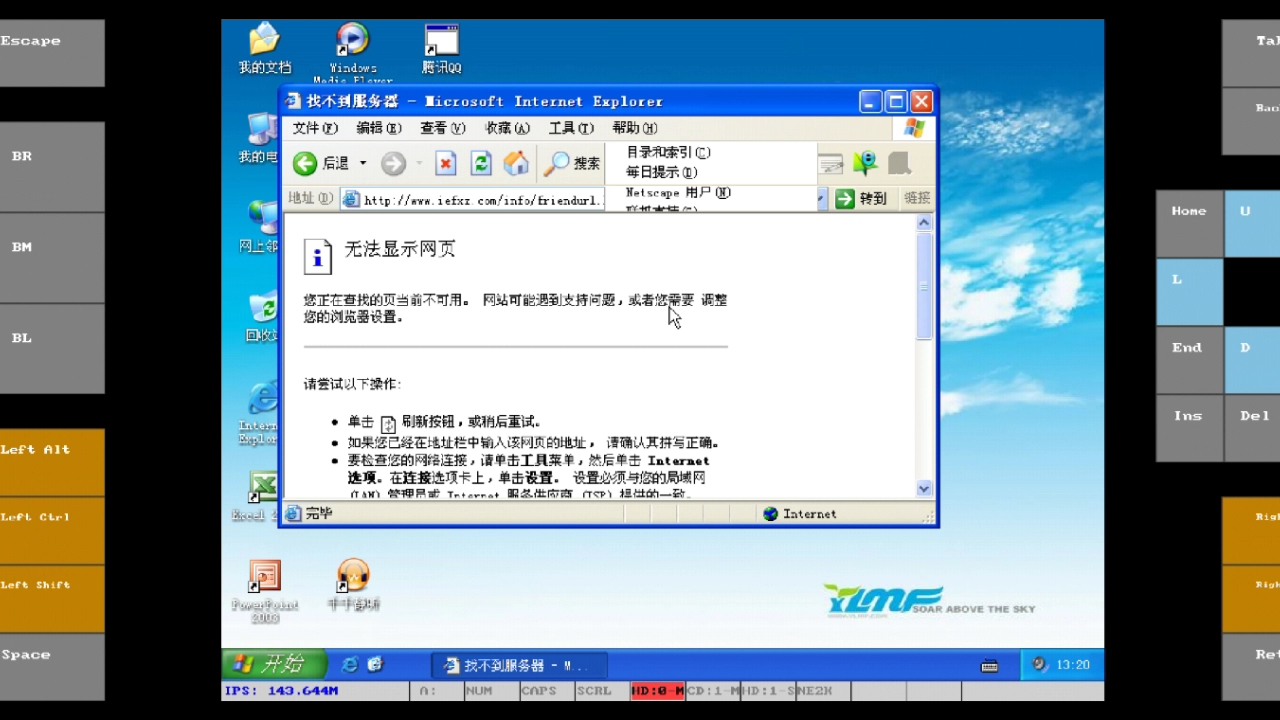Viewport: 1280px width, 720px height.
Task: Click the keyboard icon in the system tray
Action: point(989,666)
